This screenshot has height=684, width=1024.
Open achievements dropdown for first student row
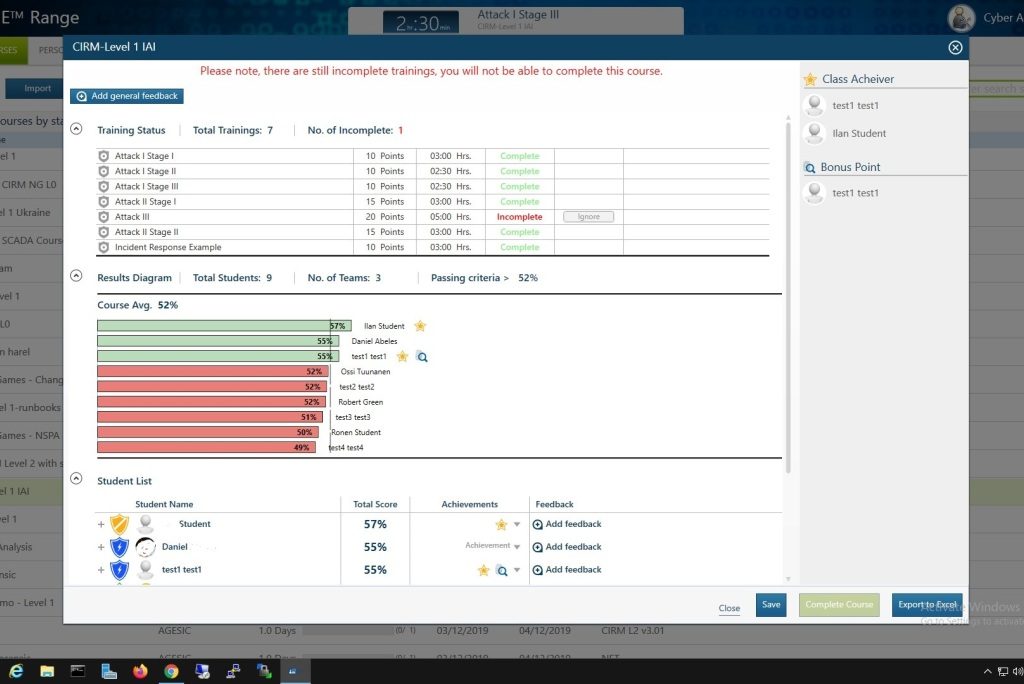pos(517,525)
